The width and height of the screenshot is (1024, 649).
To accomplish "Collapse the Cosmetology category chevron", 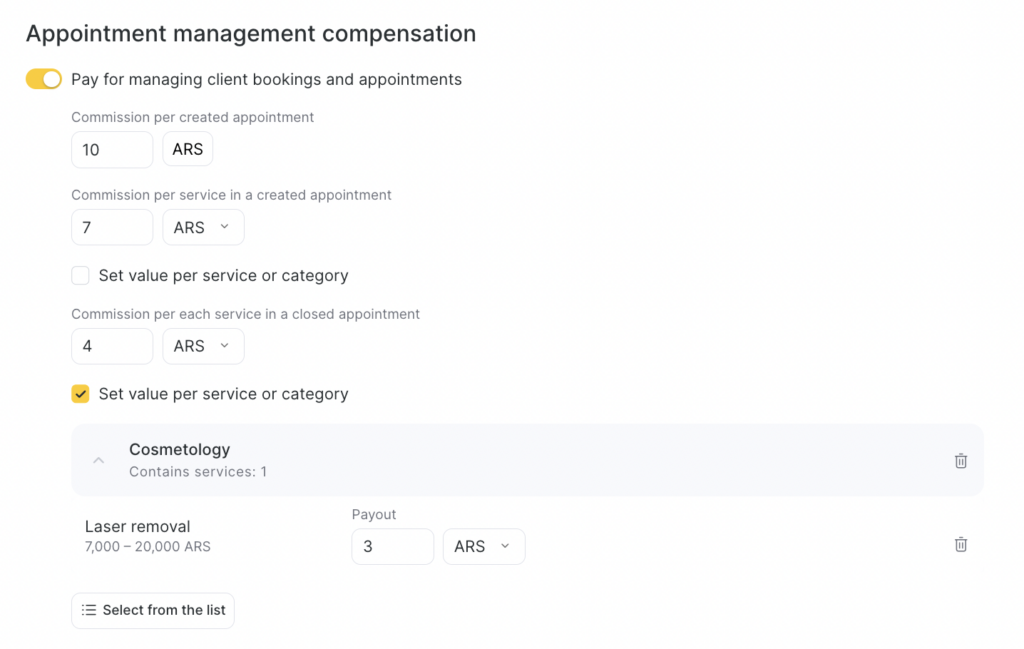I will 98,461.
